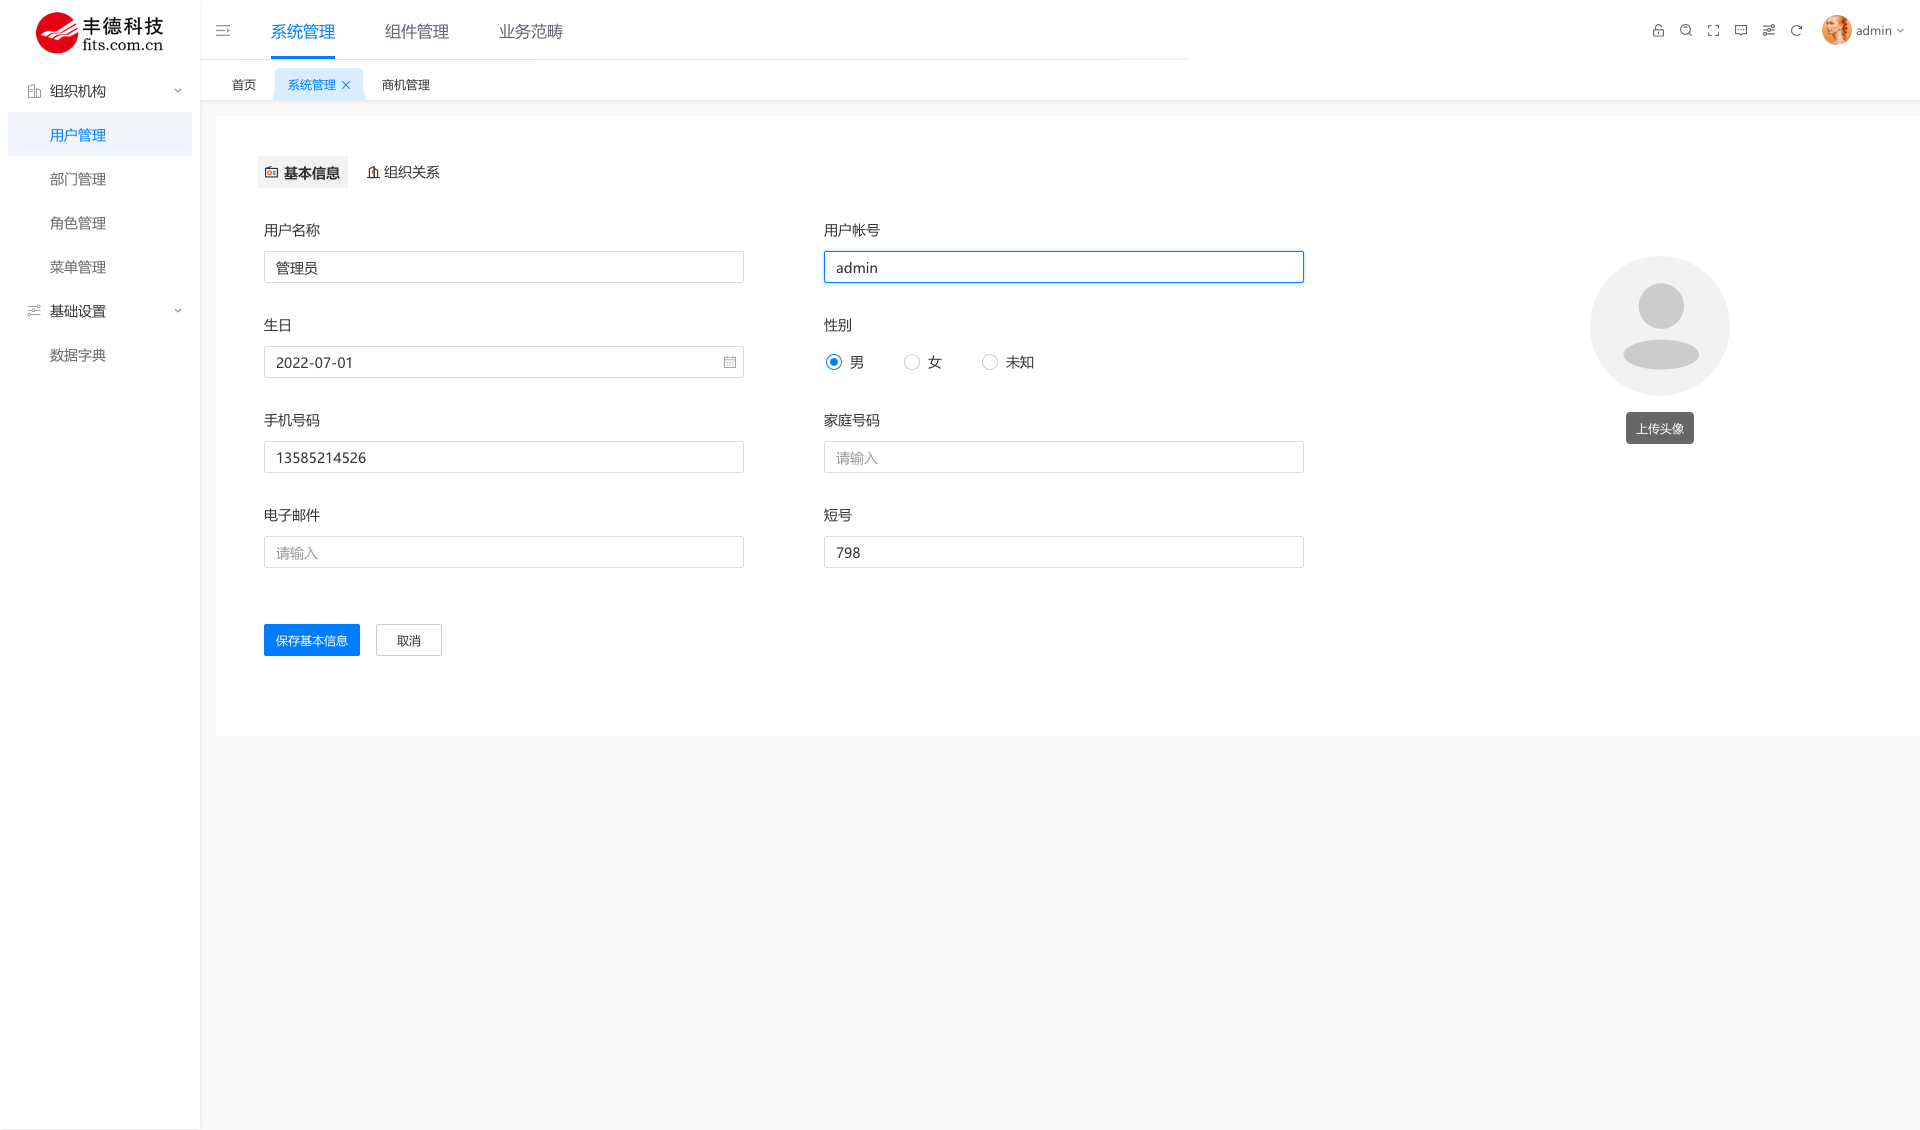Image resolution: width=1920 pixels, height=1130 pixels.
Task: Select the 男 gender radio
Action: pyautogui.click(x=834, y=362)
